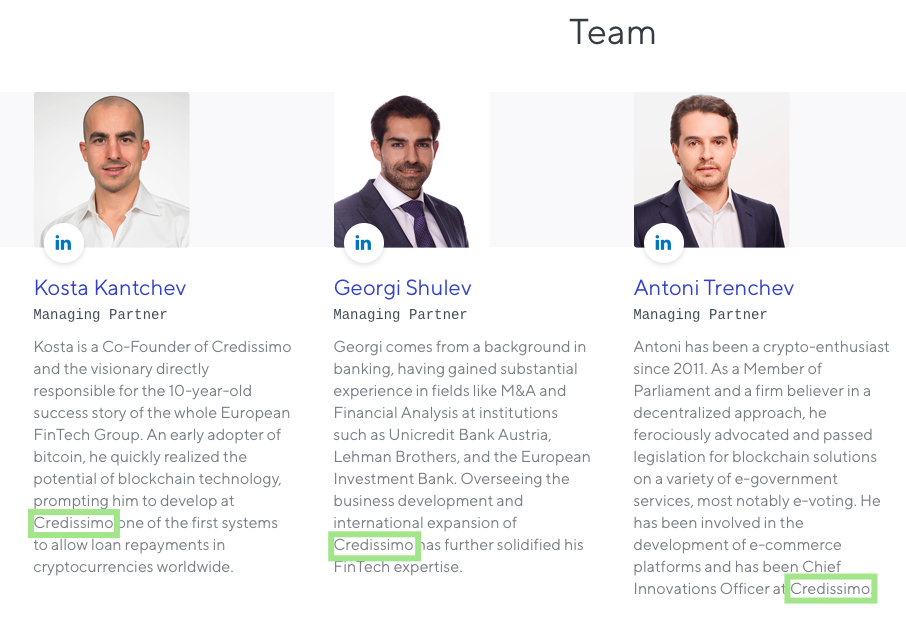Click the word Parliament in Antoni's bio

pyautogui.click(x=671, y=391)
